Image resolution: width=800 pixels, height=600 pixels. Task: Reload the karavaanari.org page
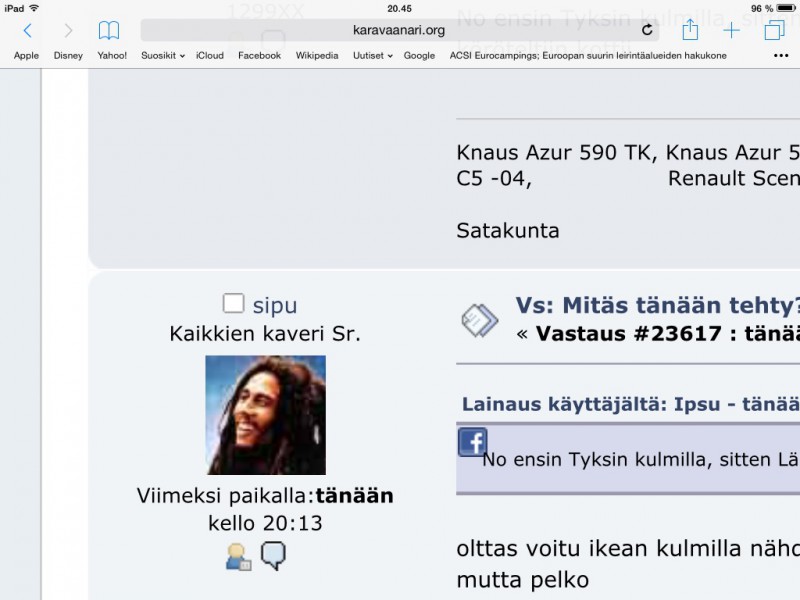pyautogui.click(x=647, y=31)
